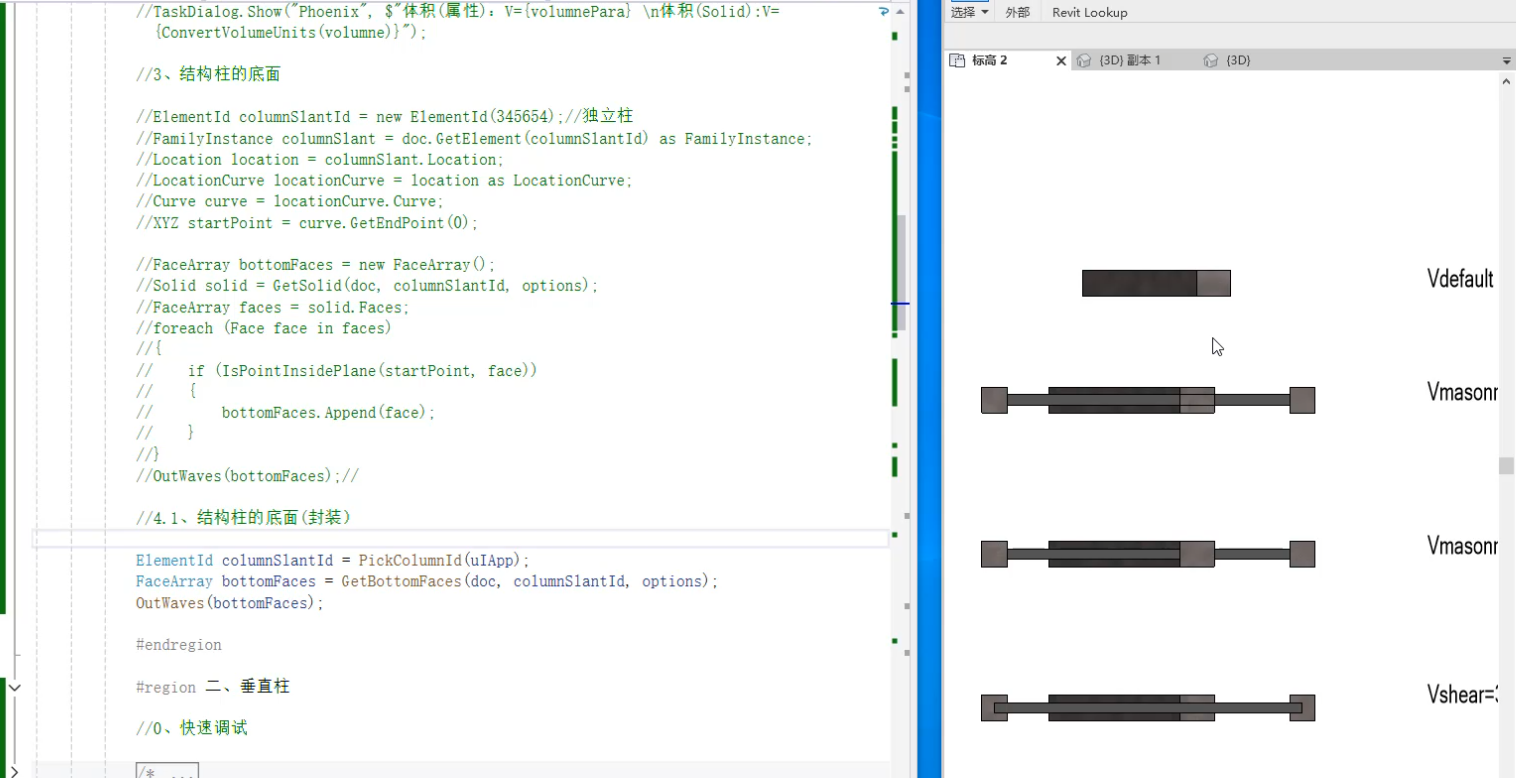Click the floor plan icon on 标高 2 tab
This screenshot has width=1516, height=778.
point(956,60)
